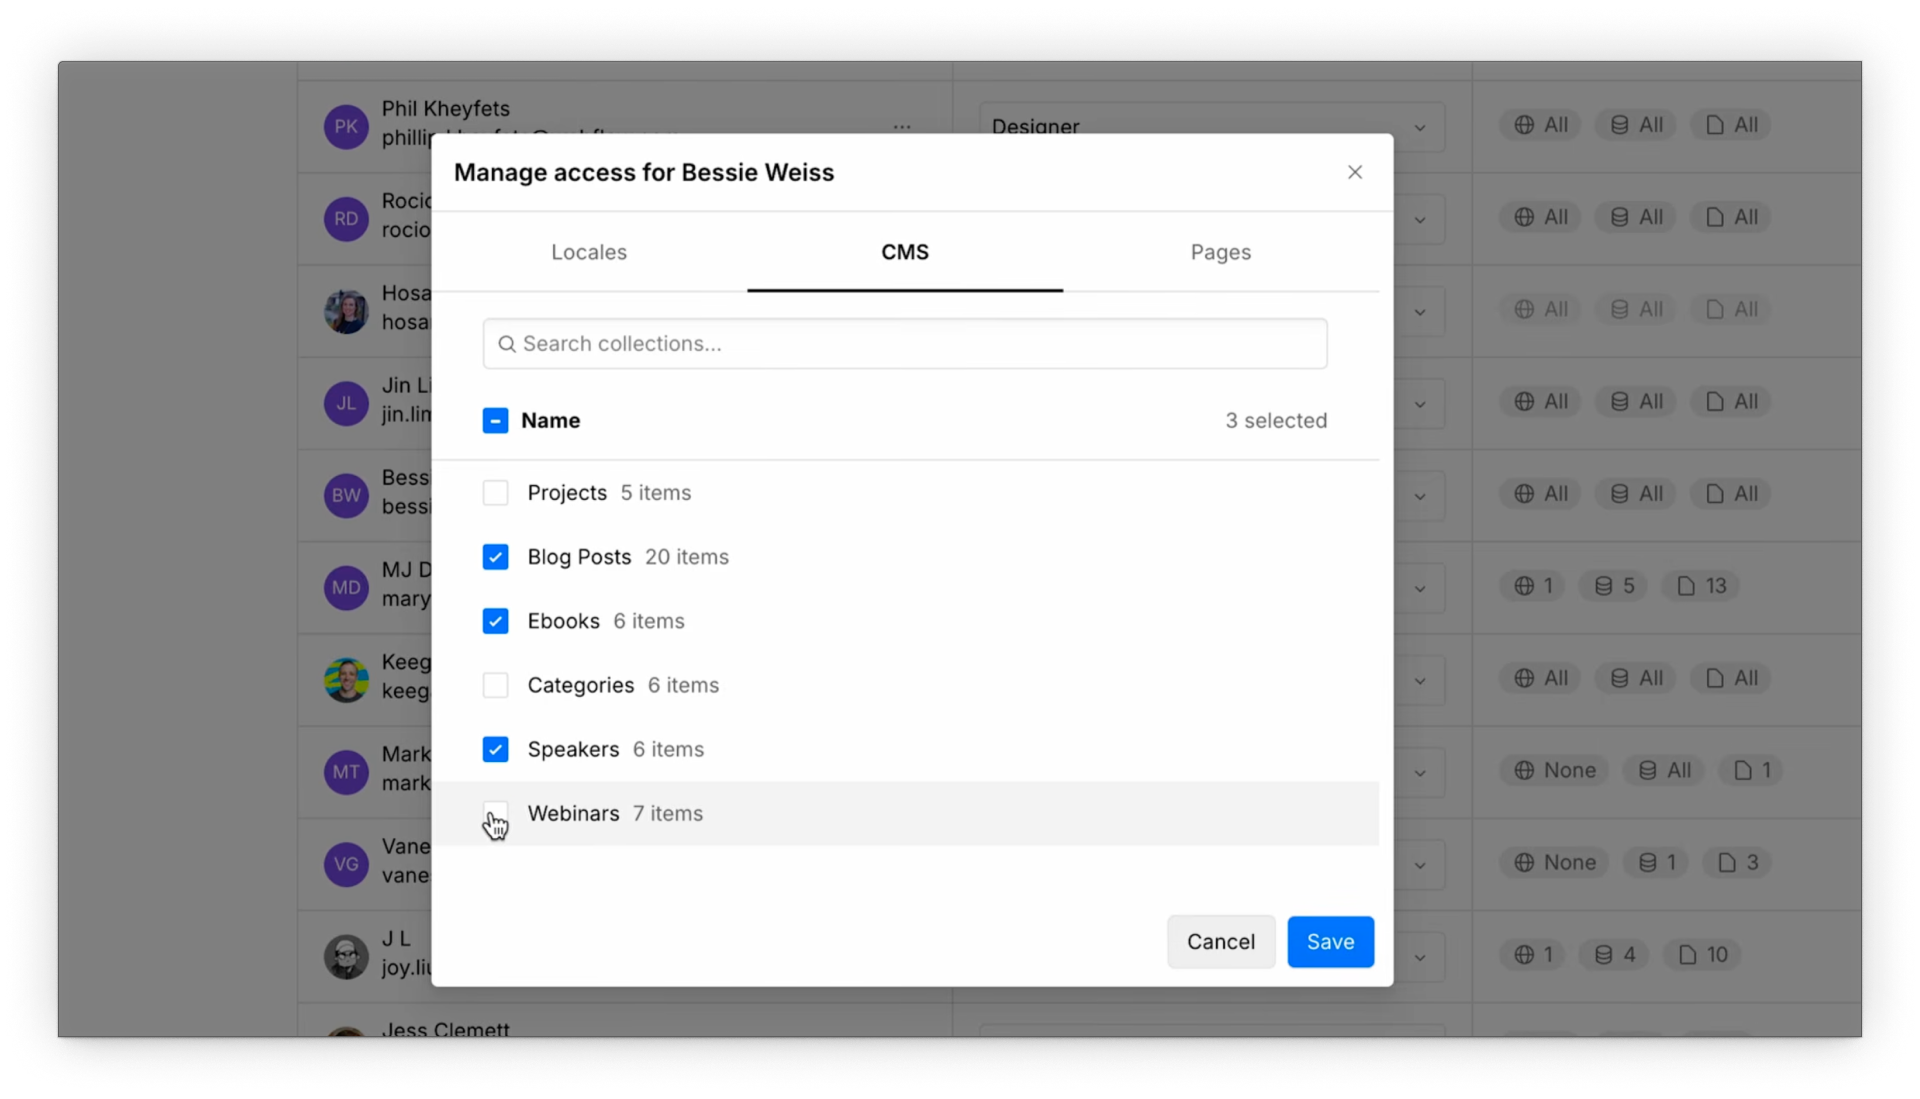Open the Pages tab

[x=1220, y=252]
